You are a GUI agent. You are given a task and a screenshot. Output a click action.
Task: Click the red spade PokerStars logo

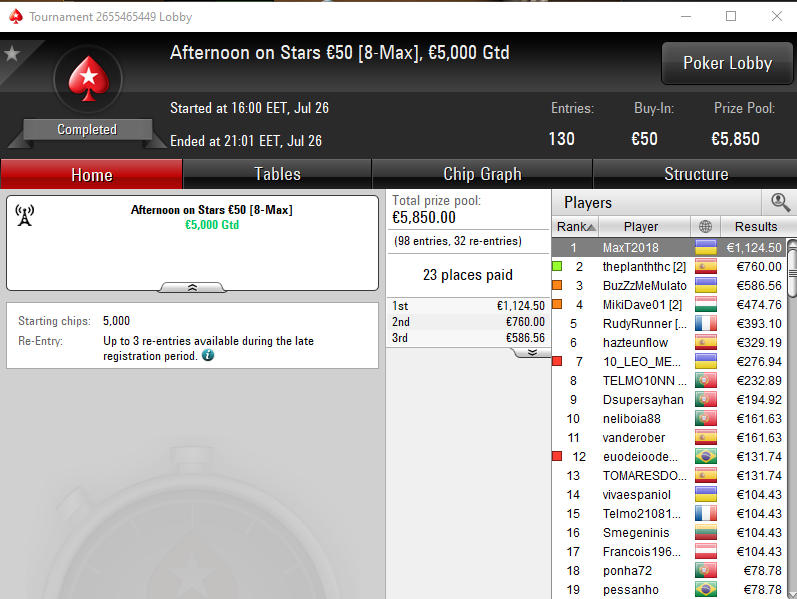[88, 79]
